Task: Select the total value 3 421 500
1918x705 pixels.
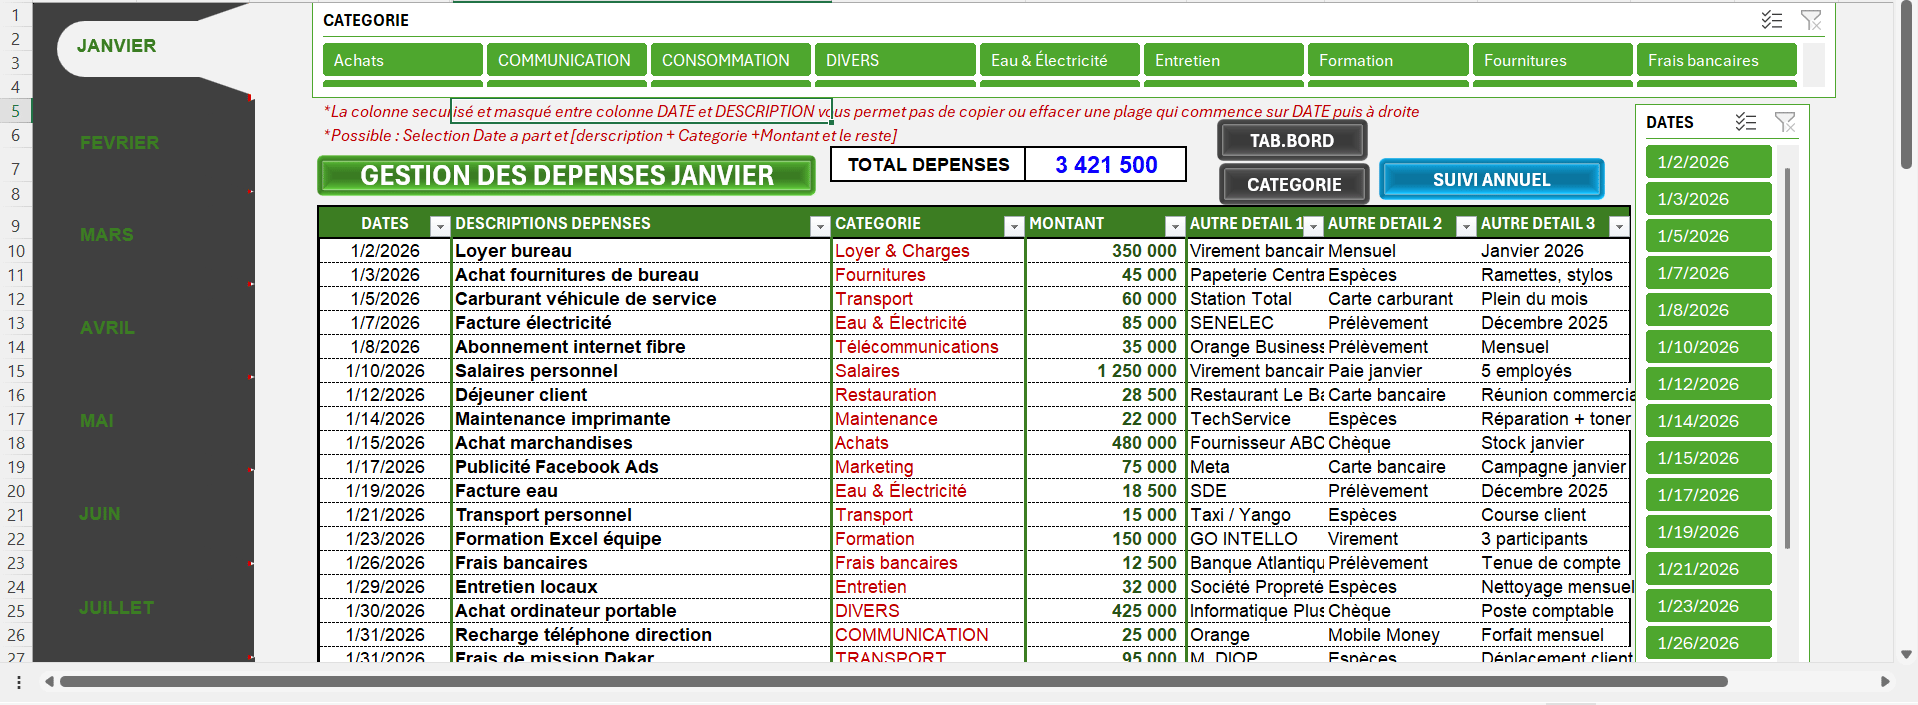Action: point(1106,165)
